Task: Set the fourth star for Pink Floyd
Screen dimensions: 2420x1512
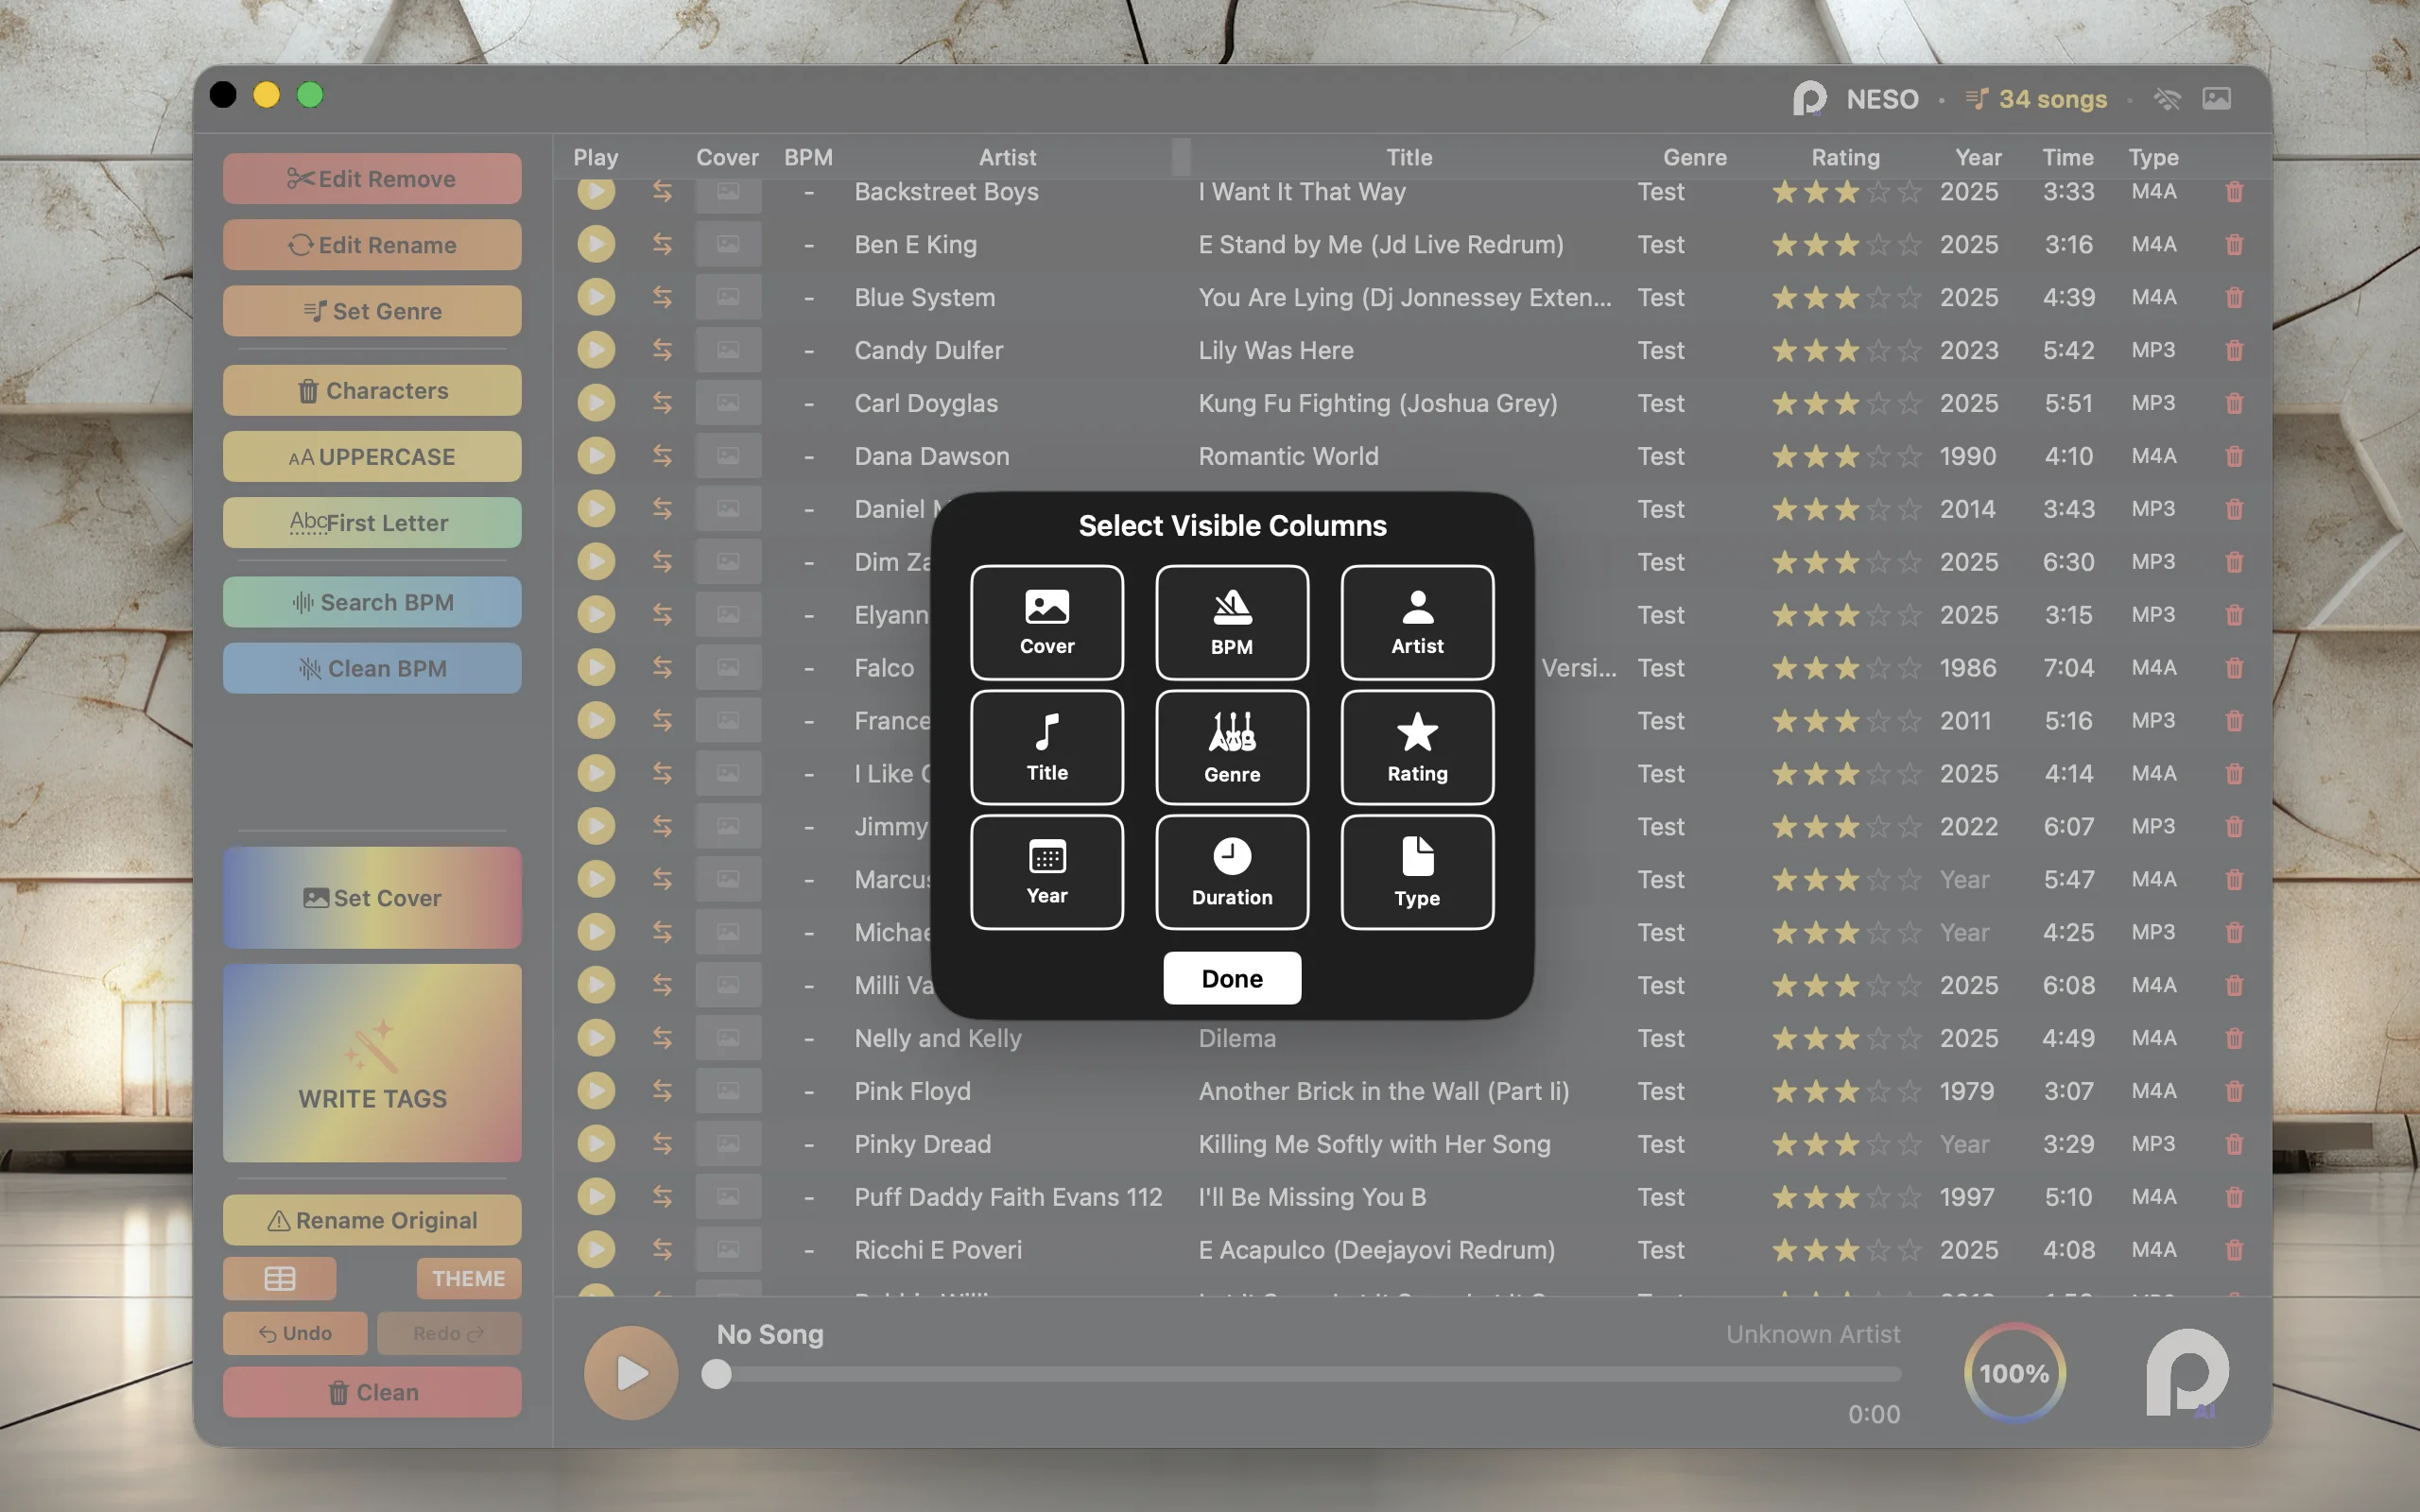Action: 1878,1092
